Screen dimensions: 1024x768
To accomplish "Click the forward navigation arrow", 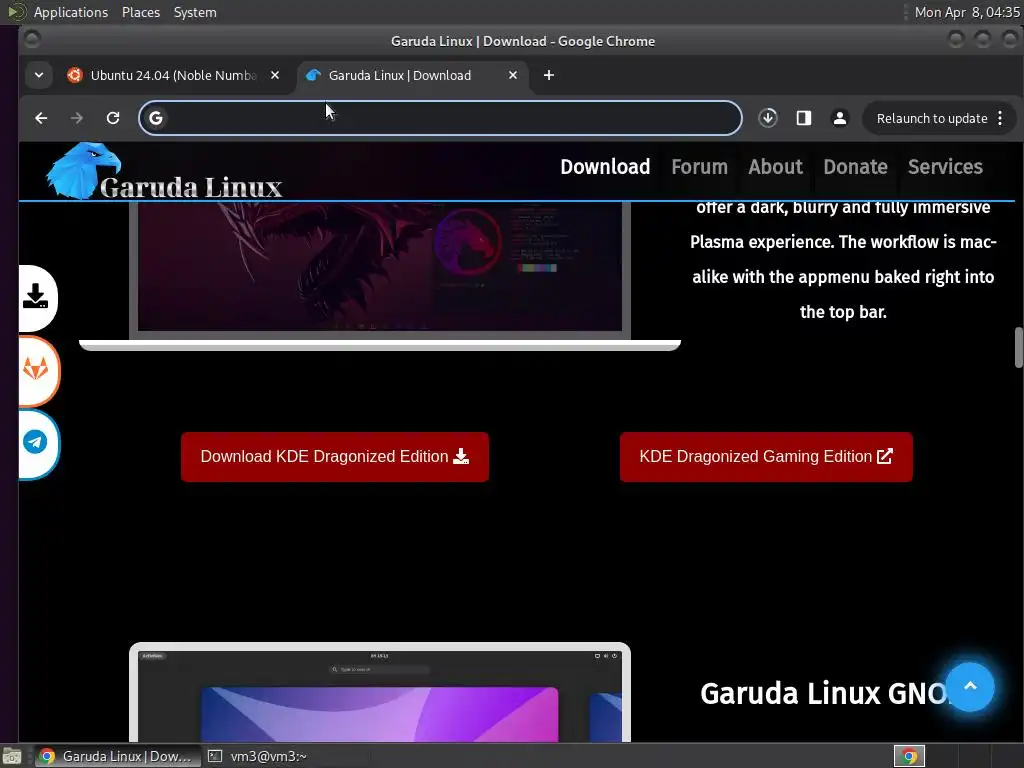I will (76, 118).
